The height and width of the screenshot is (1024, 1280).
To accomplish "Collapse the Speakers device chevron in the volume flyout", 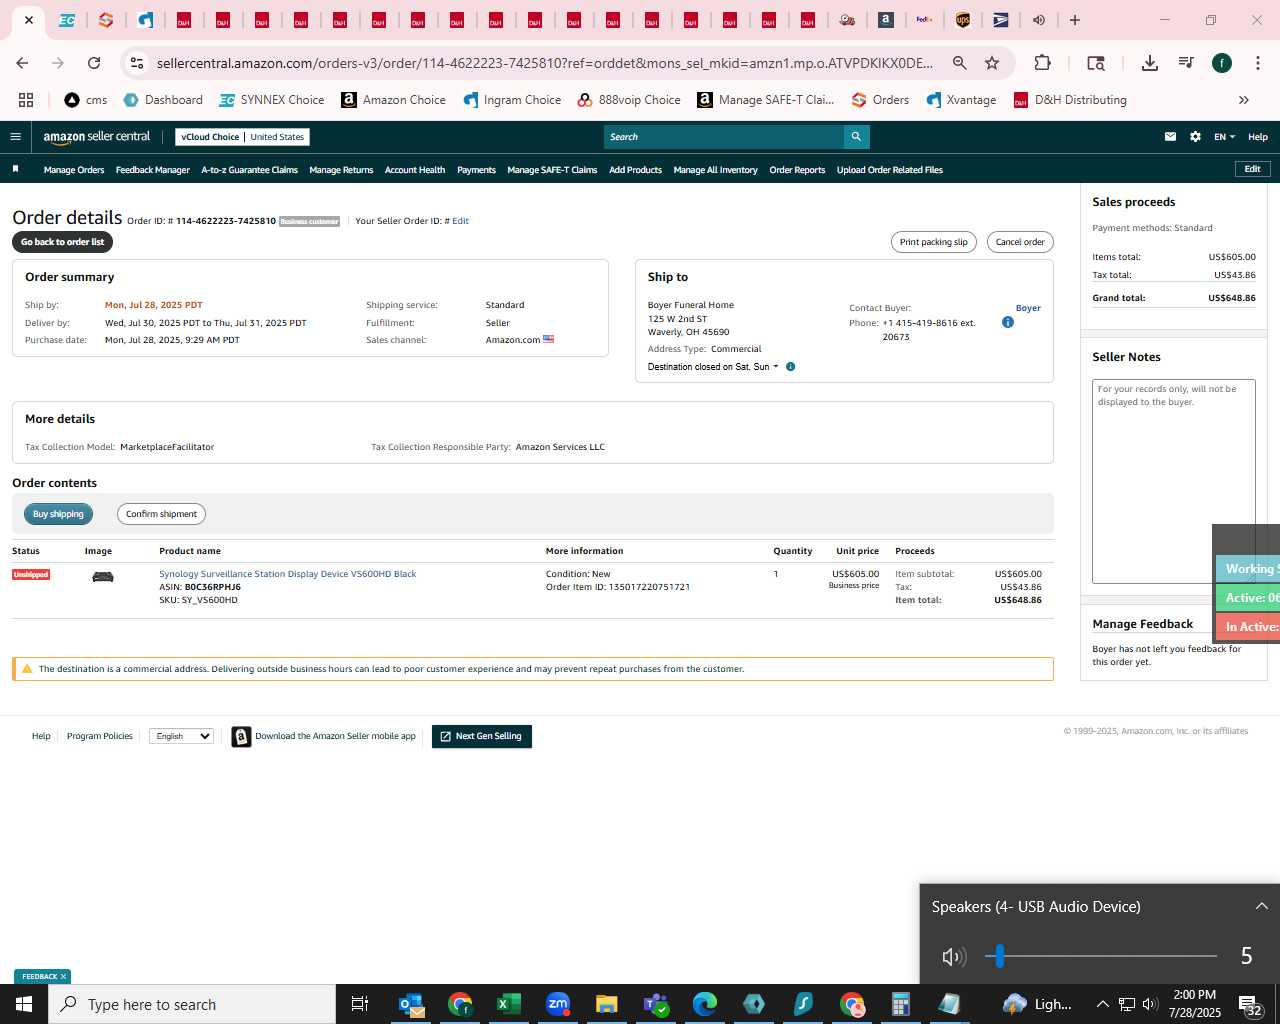I will click(1262, 906).
